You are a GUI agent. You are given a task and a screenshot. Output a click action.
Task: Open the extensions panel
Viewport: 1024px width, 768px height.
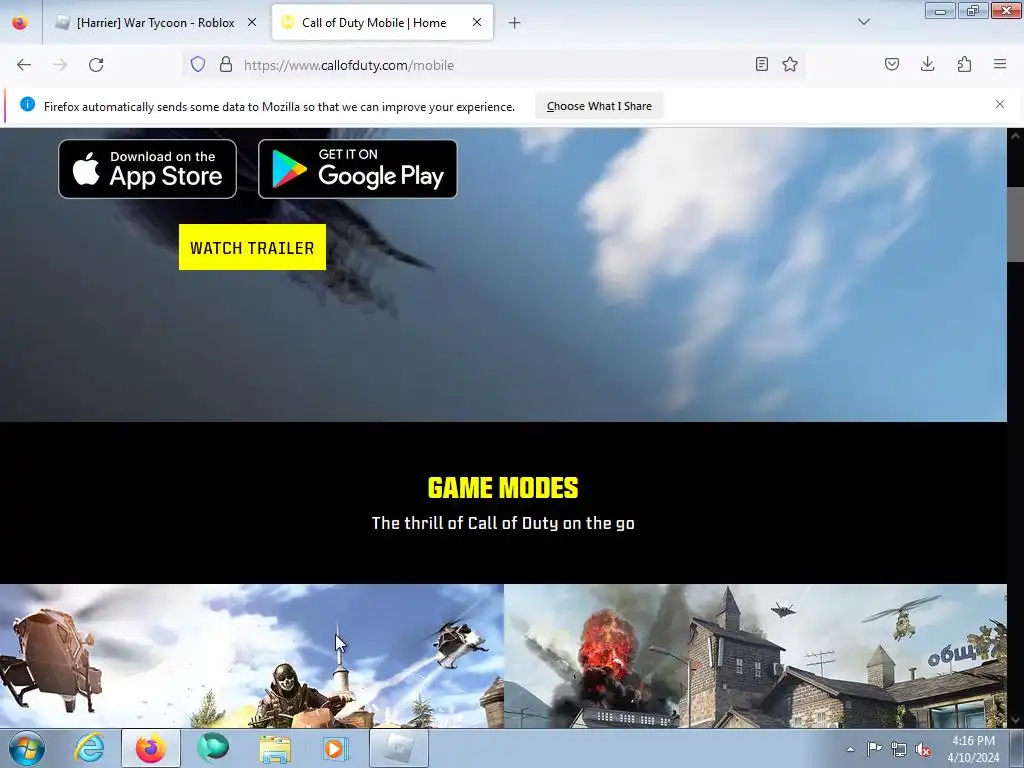click(964, 64)
